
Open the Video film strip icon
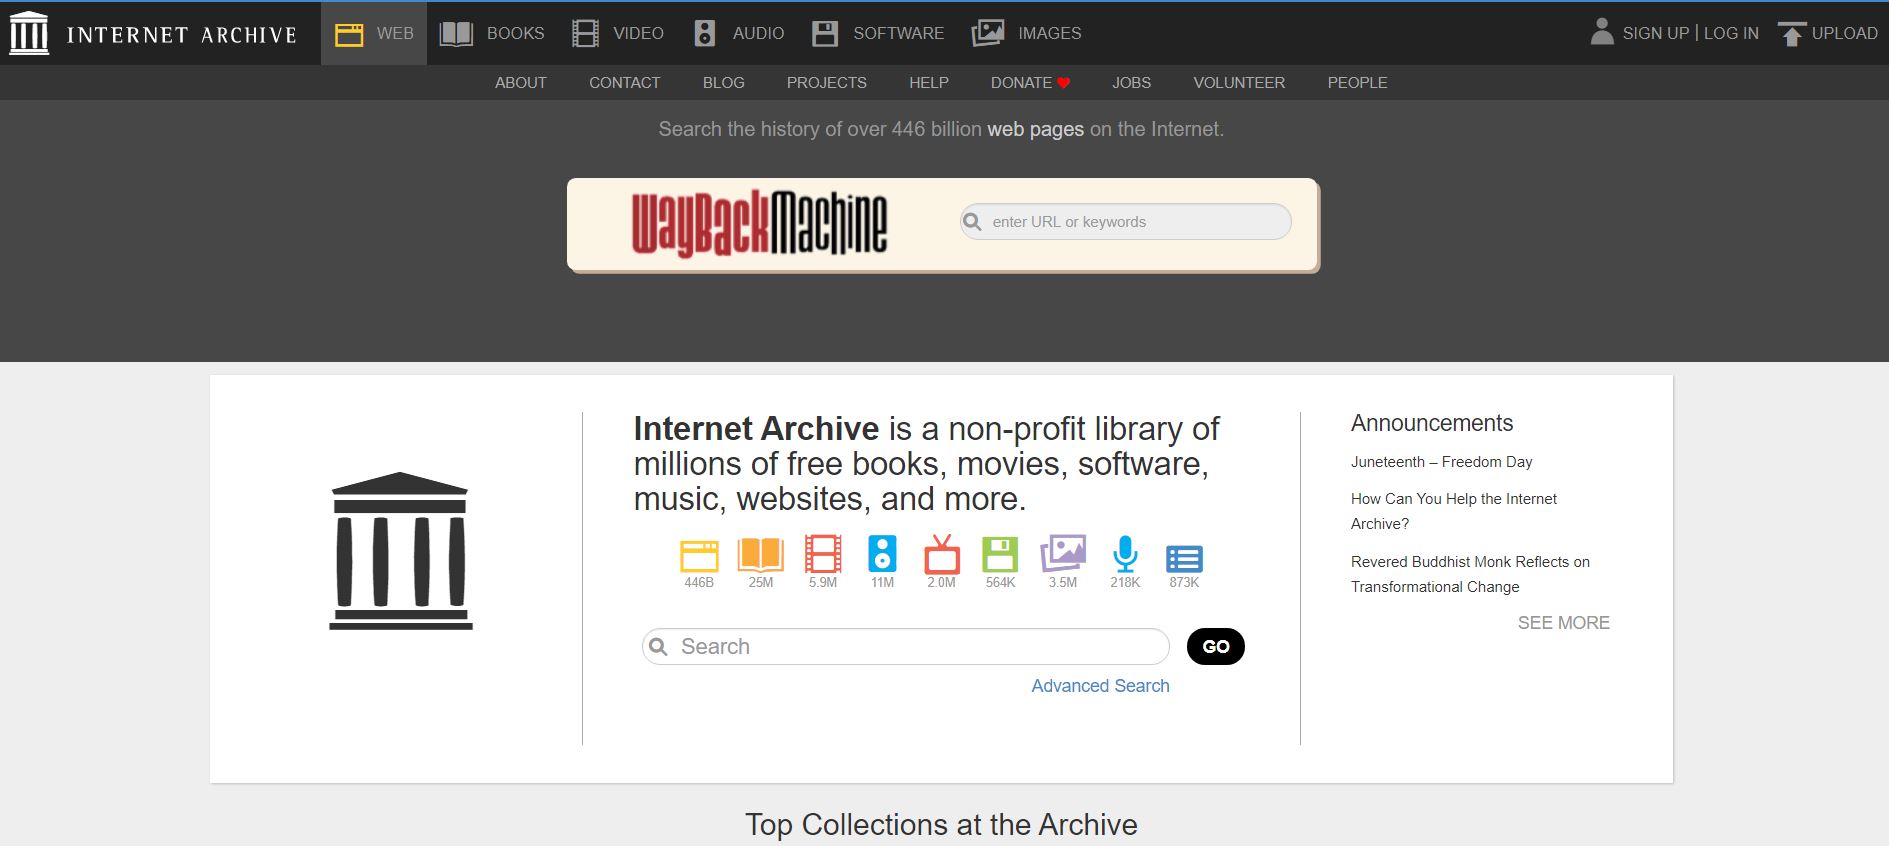pos(585,34)
